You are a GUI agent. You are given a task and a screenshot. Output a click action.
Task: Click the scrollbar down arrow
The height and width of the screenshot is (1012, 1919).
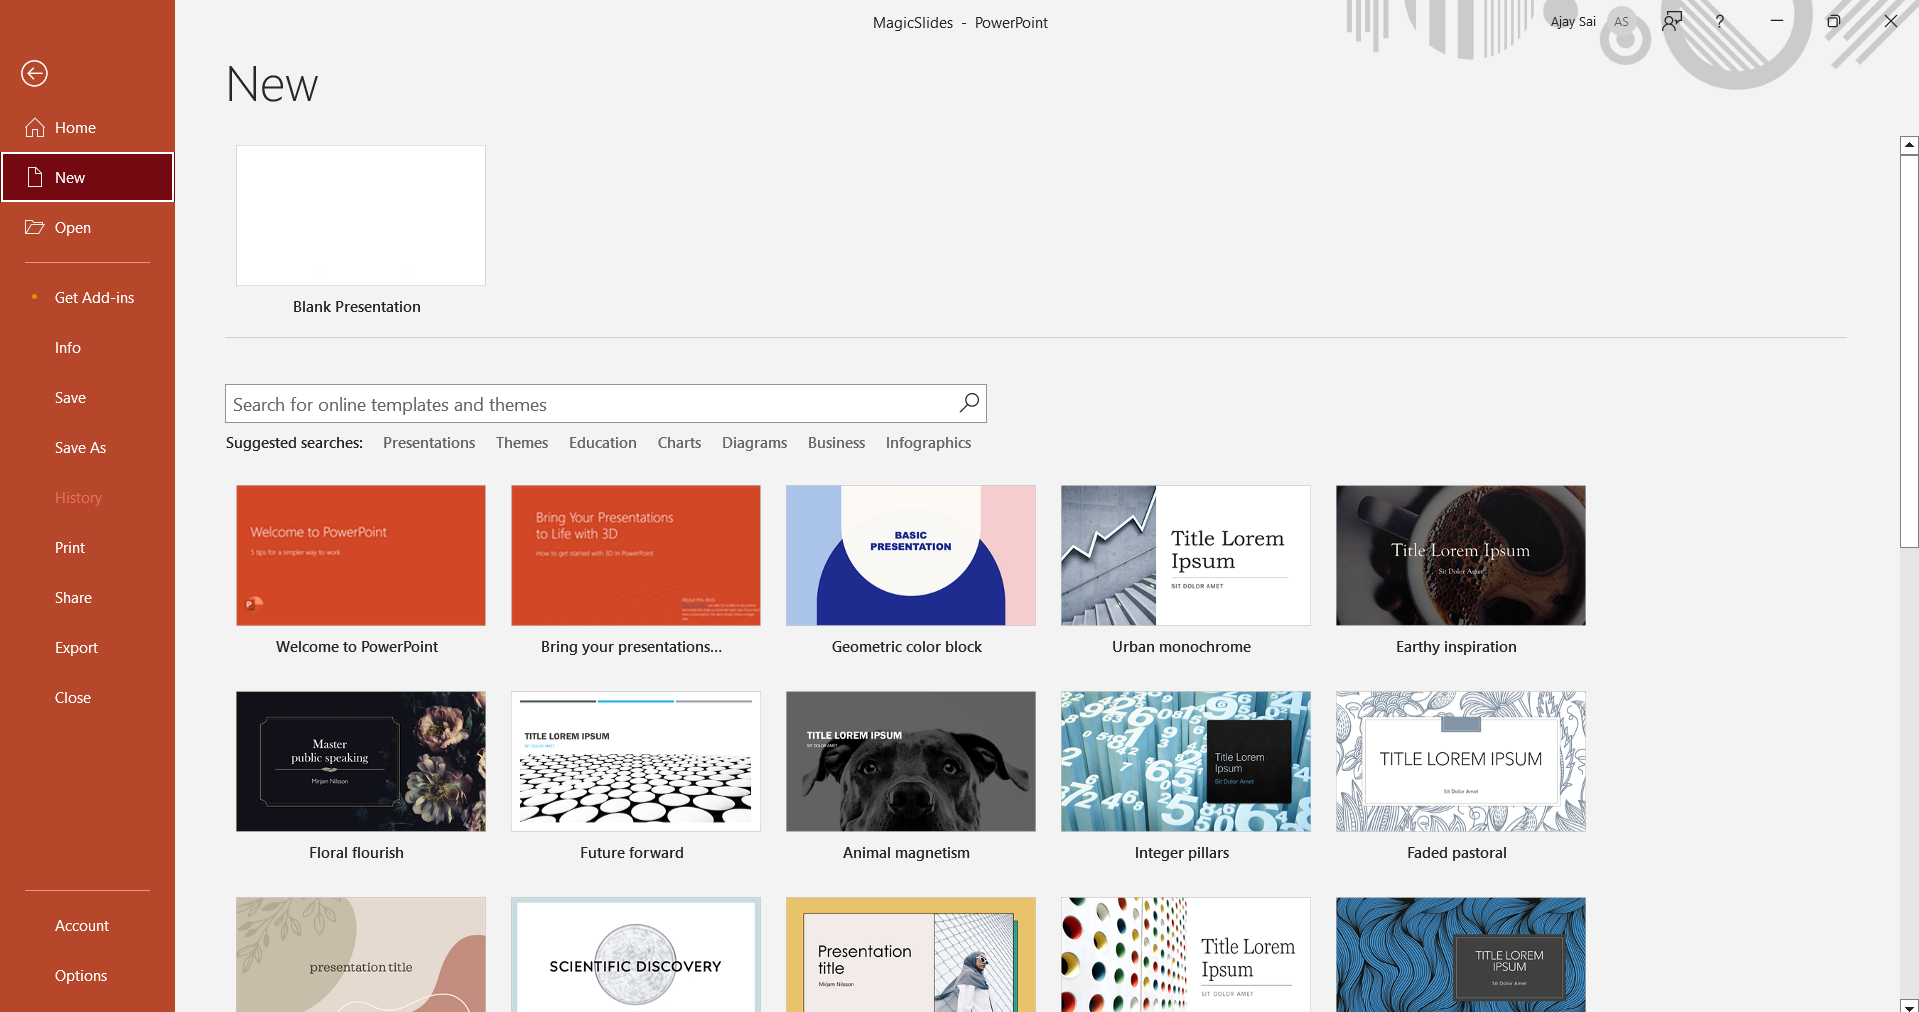pyautogui.click(x=1909, y=1005)
